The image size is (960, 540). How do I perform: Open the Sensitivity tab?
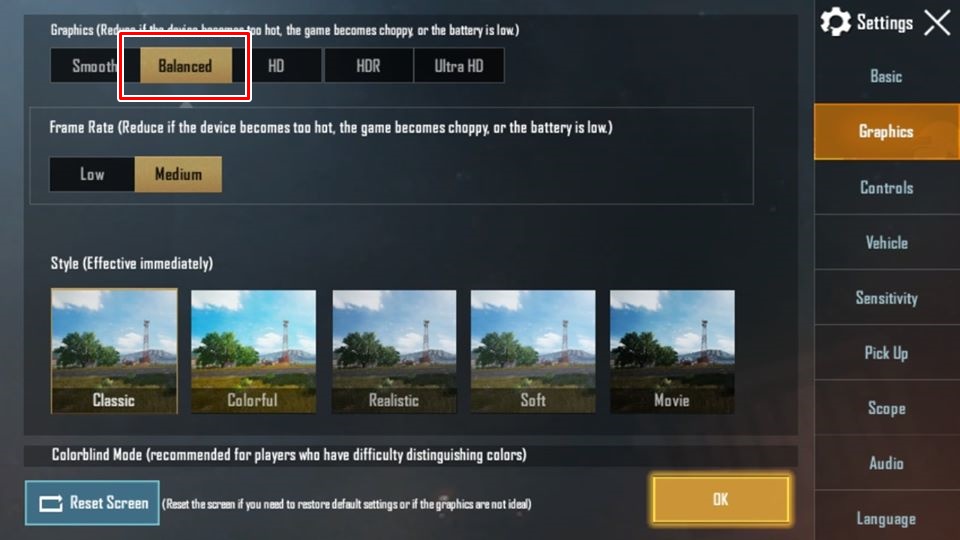(x=887, y=298)
